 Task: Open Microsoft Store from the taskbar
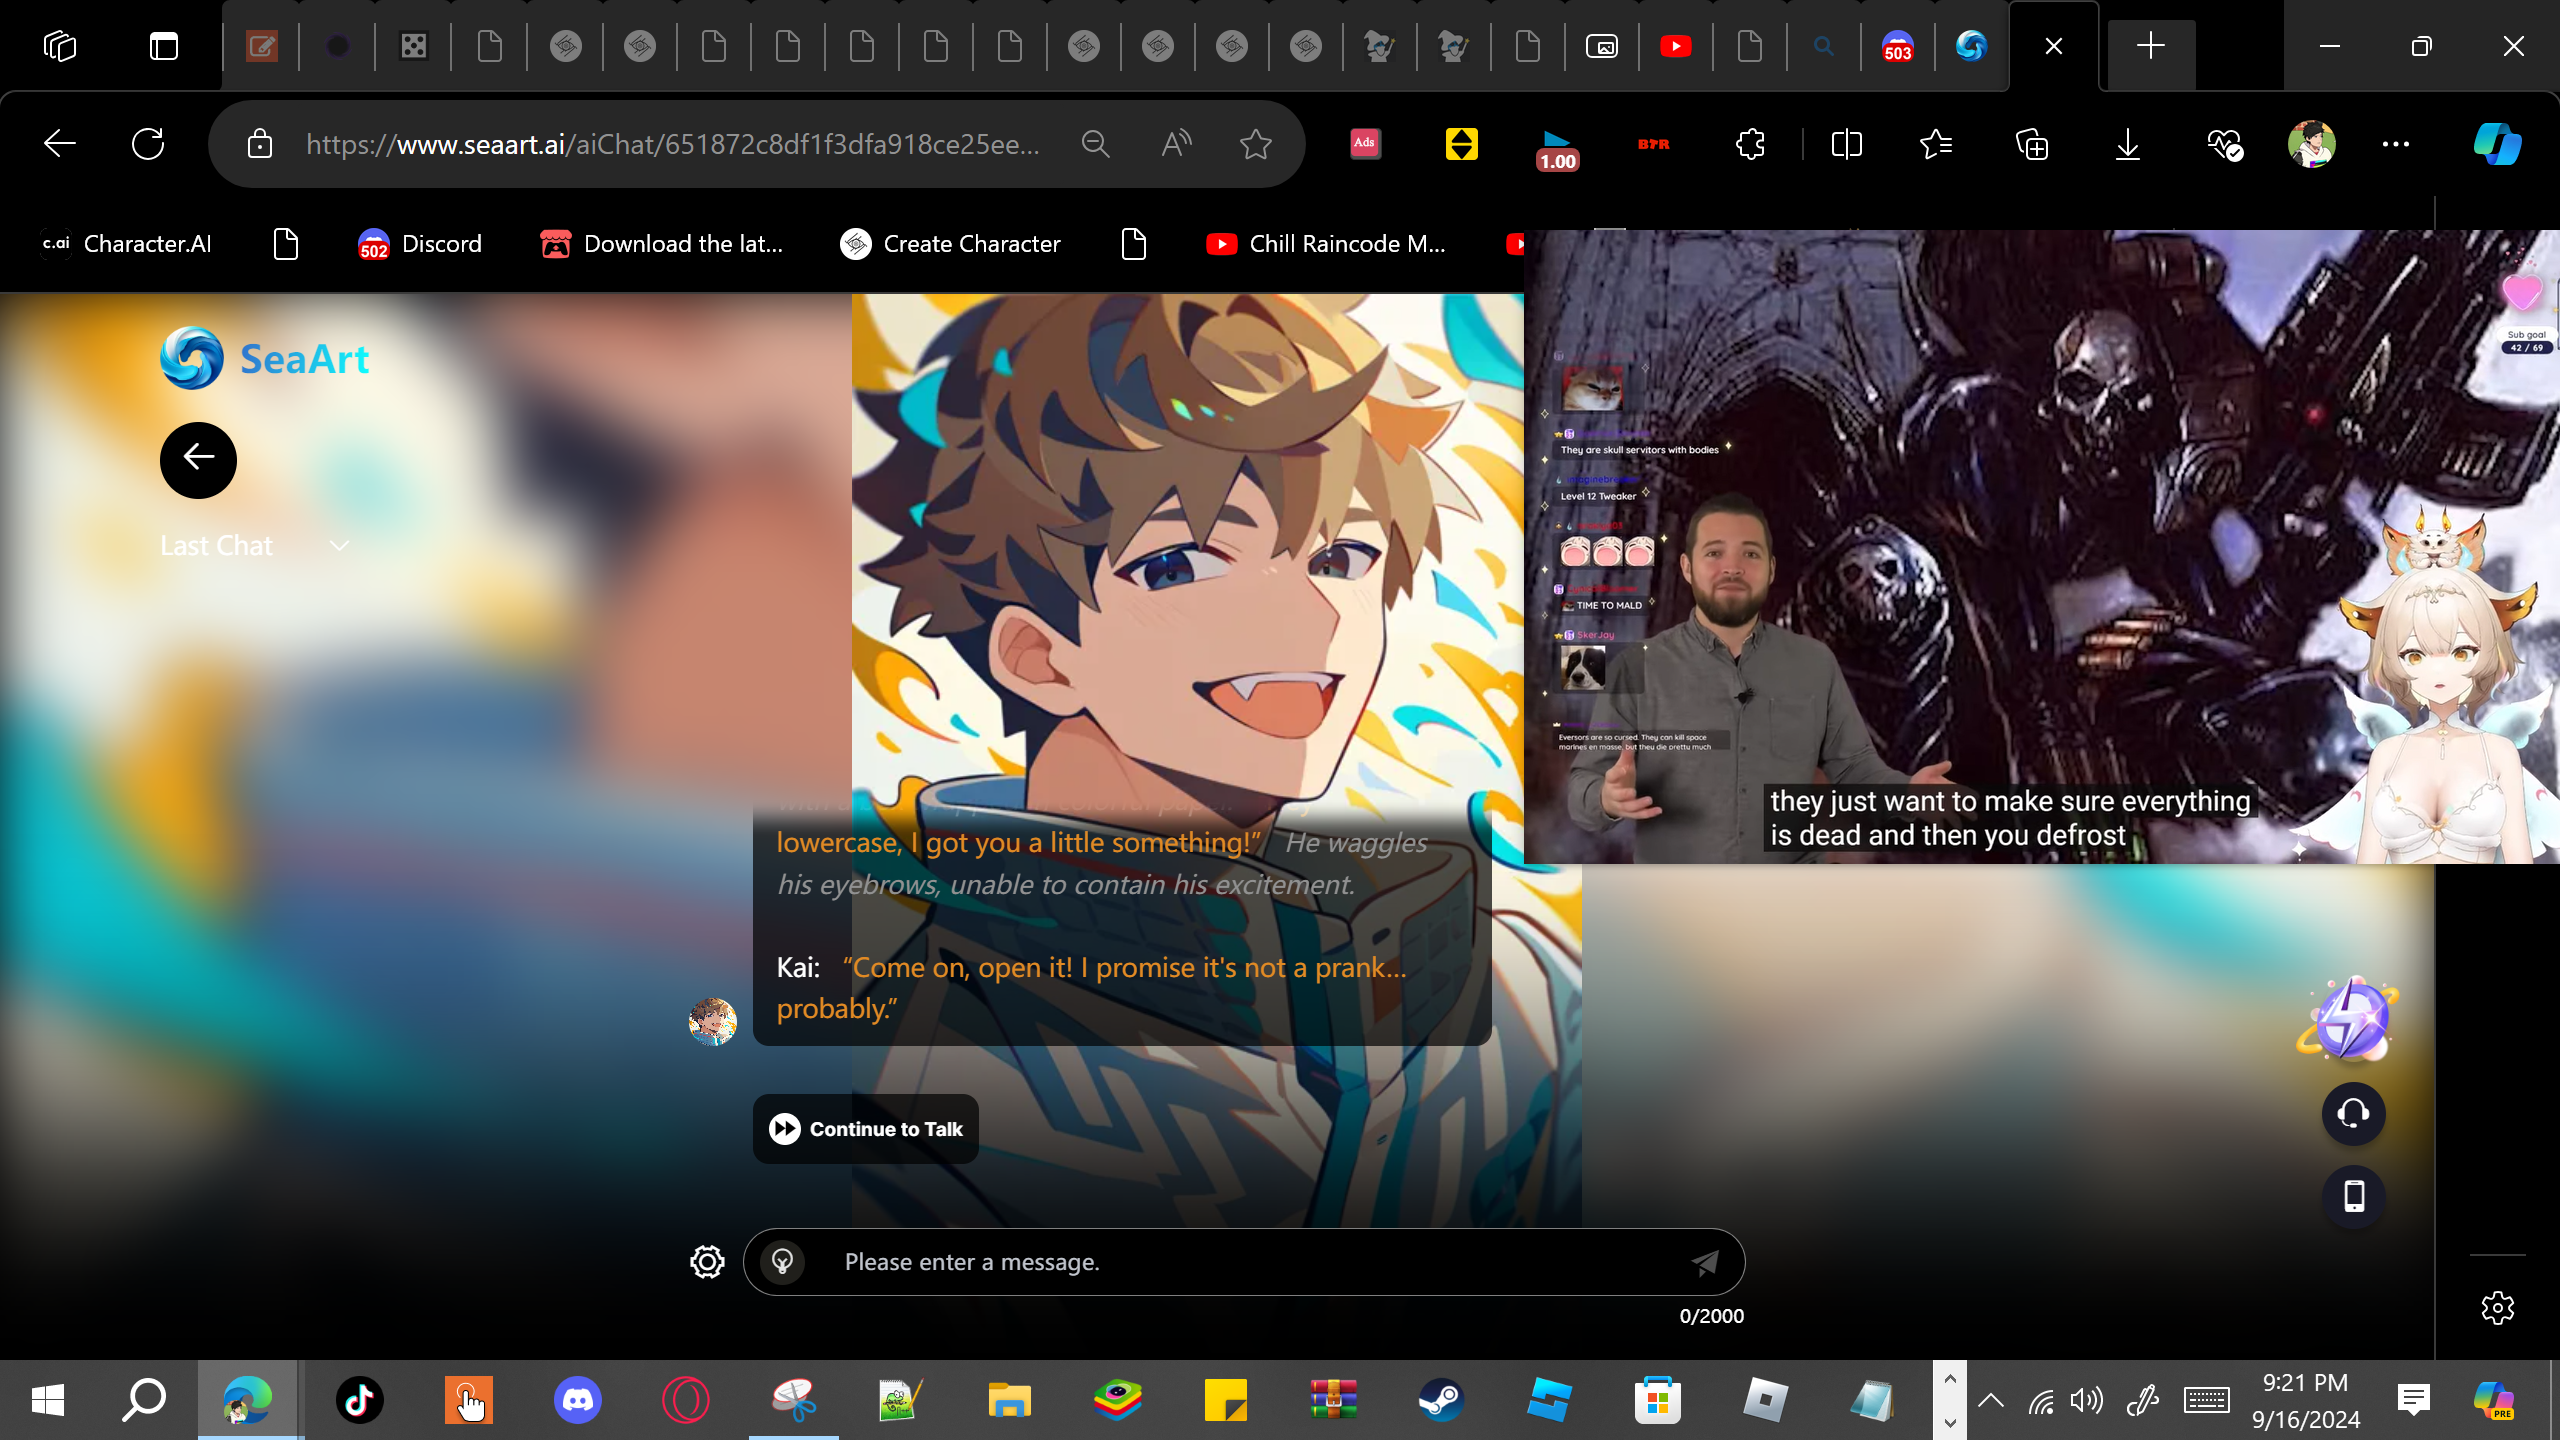click(x=1657, y=1400)
